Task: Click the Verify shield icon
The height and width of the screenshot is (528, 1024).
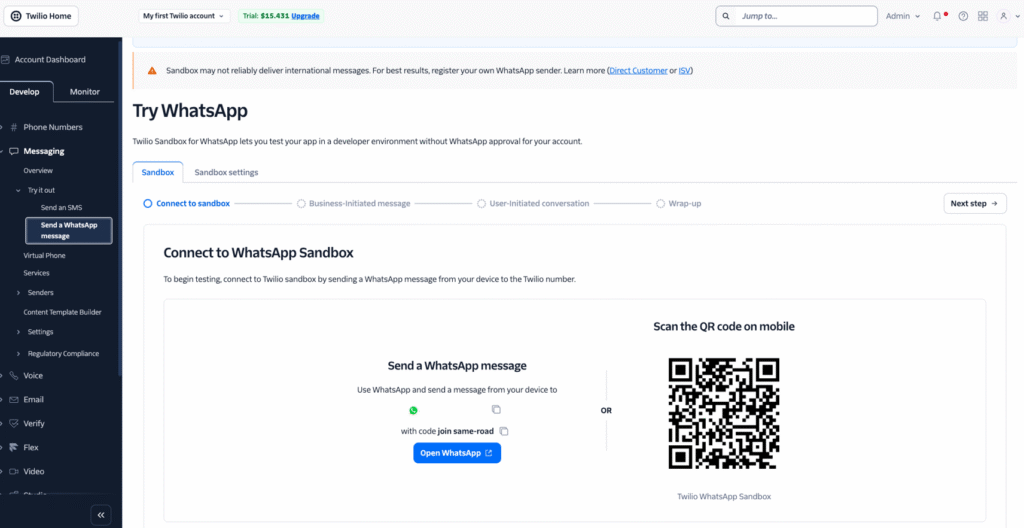Action: [14, 423]
